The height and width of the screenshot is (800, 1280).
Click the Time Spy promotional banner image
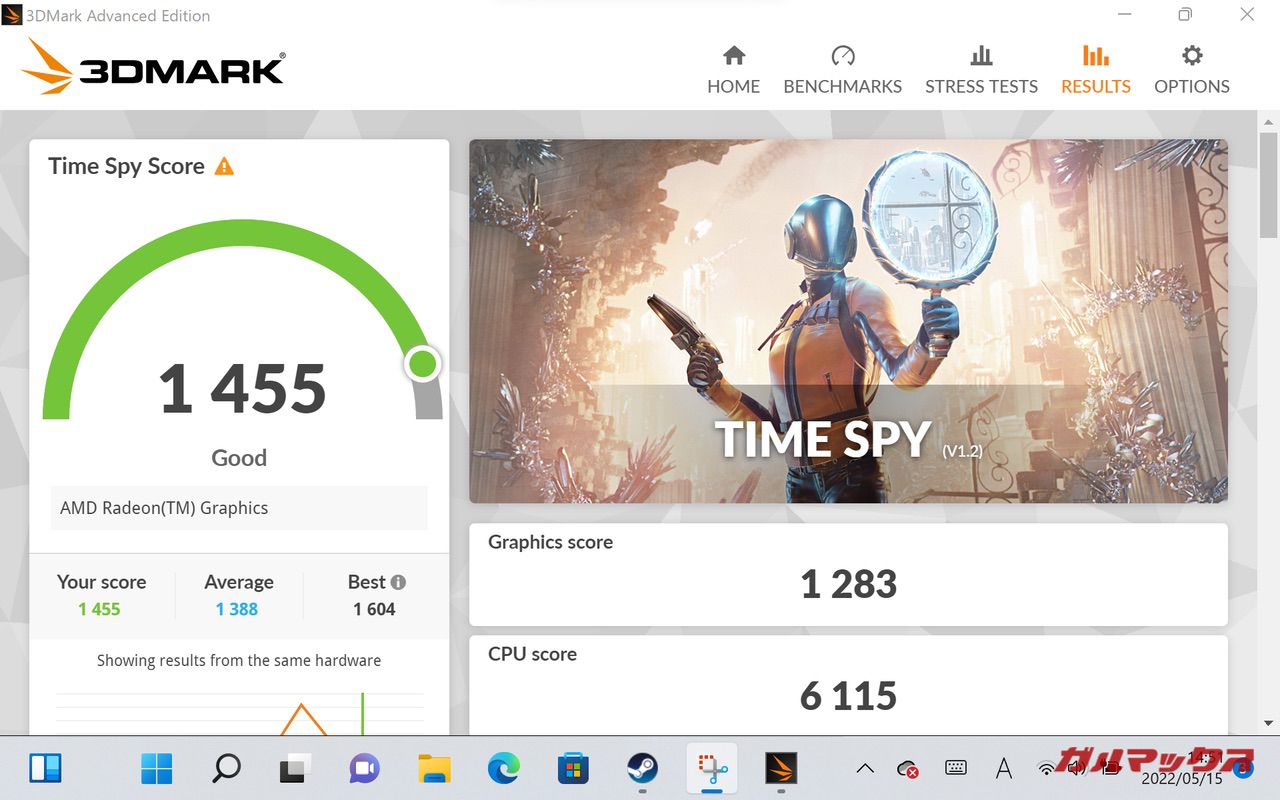848,320
